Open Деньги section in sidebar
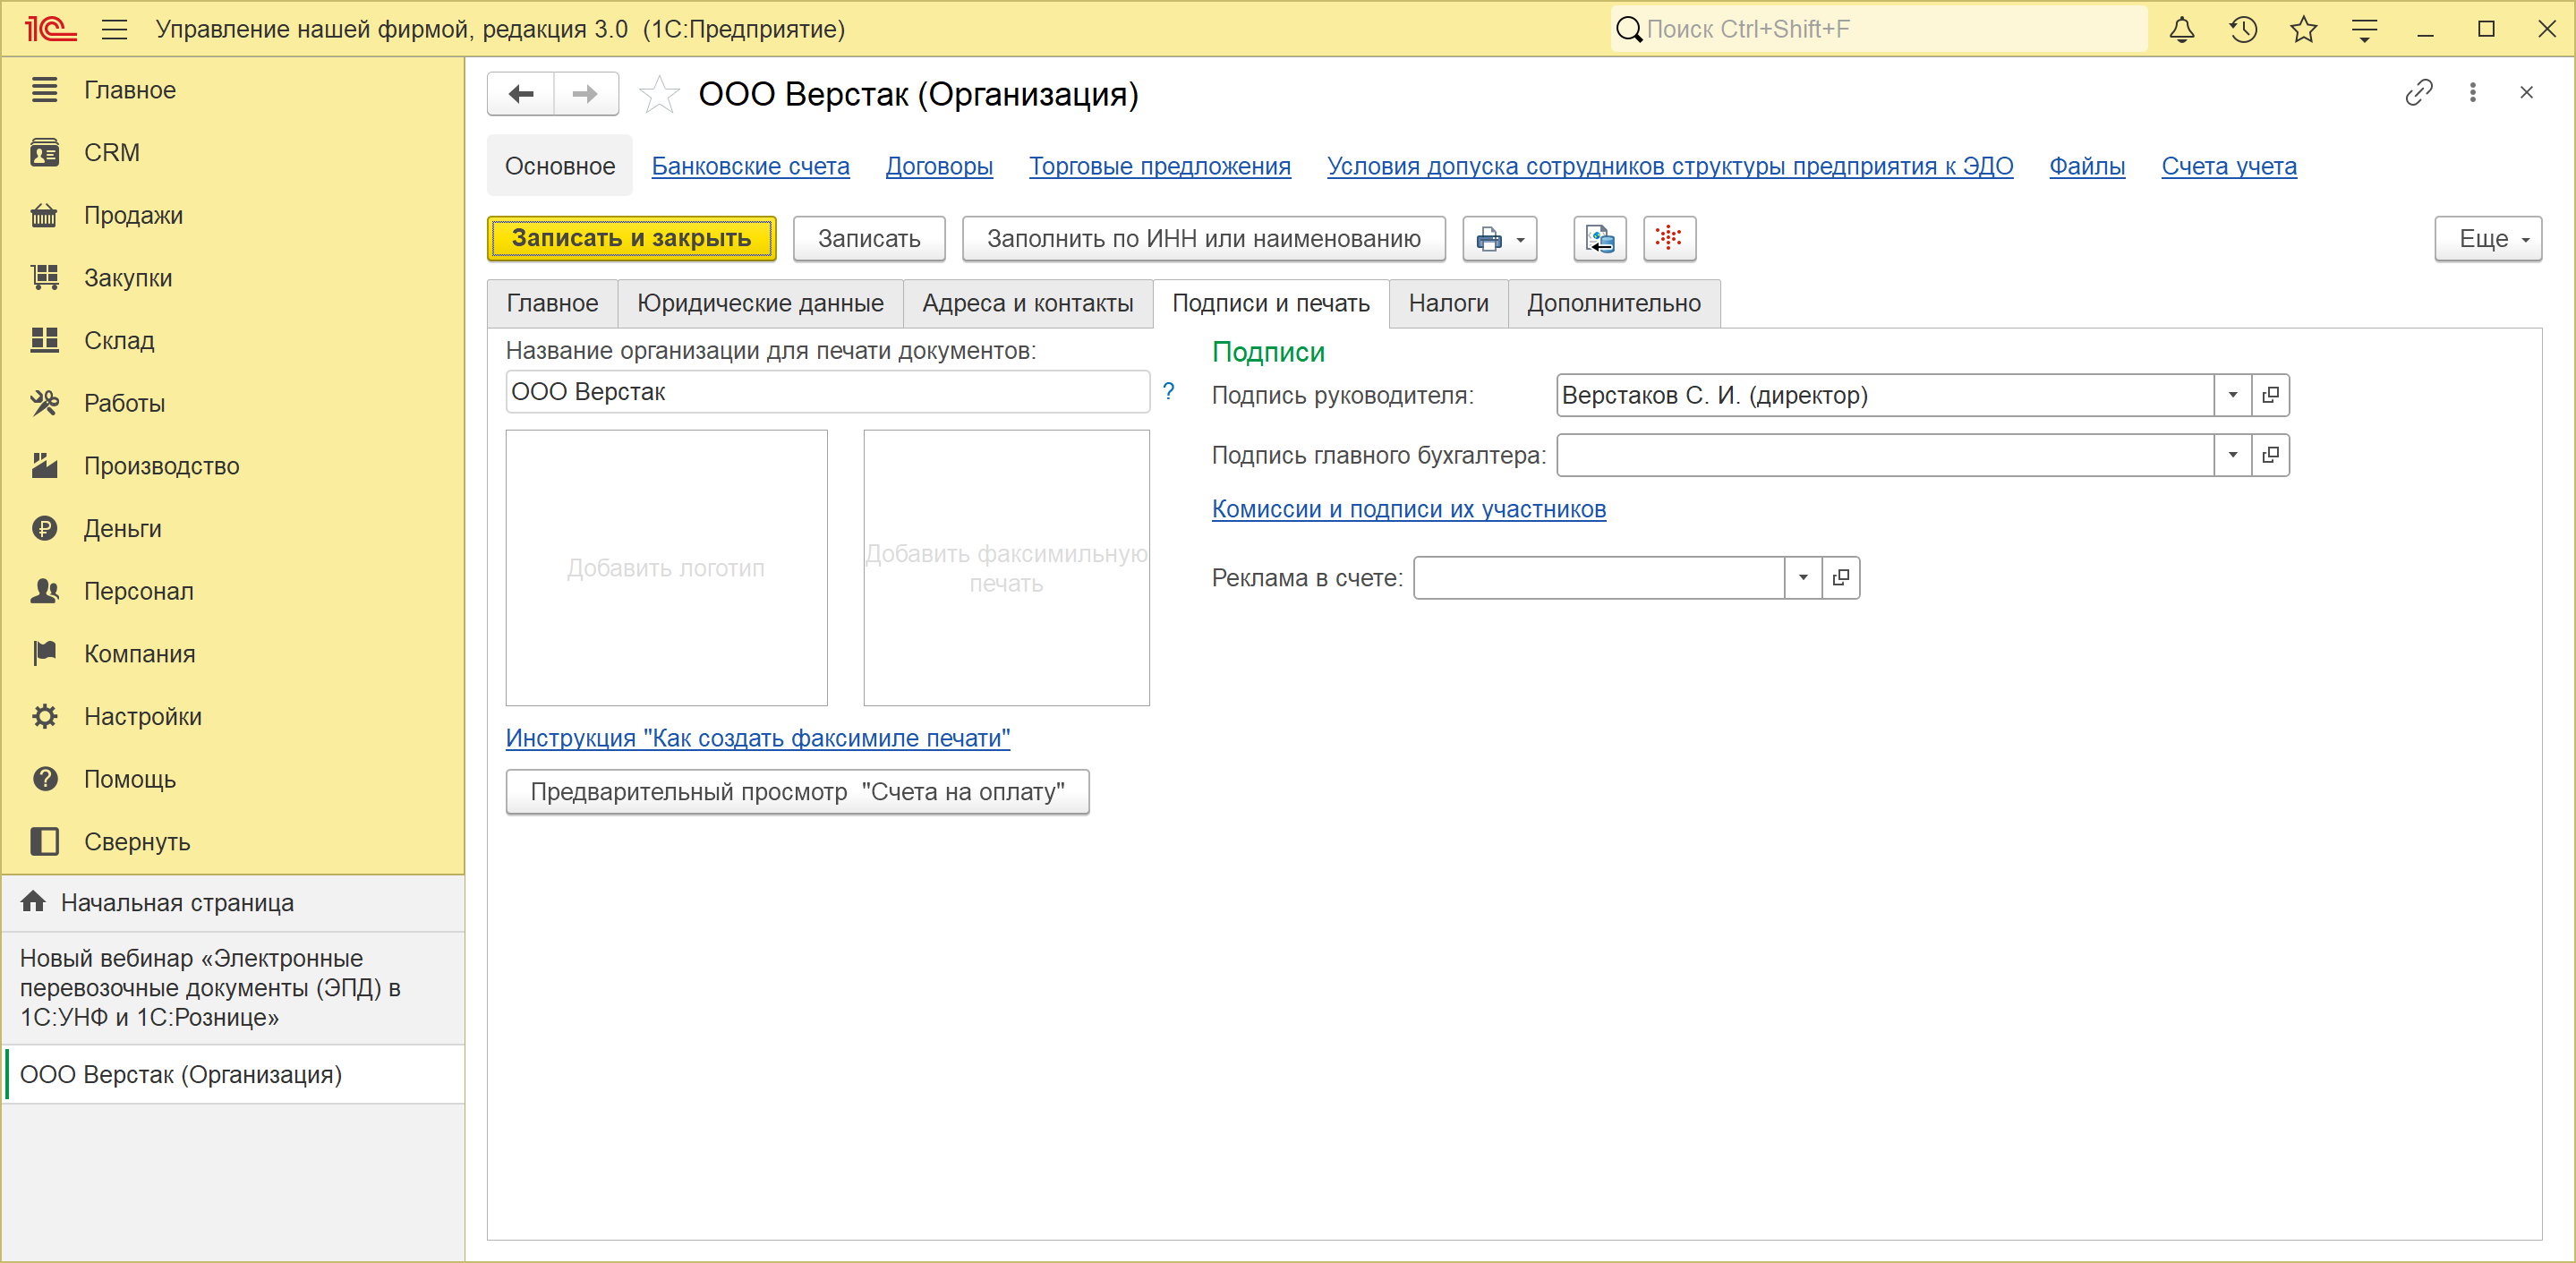The image size is (2576, 1263). tap(233, 529)
